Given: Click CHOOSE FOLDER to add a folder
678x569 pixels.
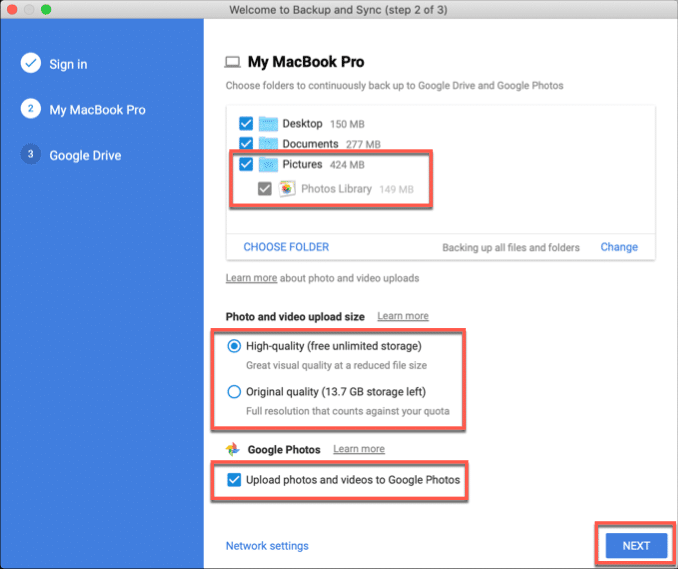Looking at the screenshot, I should 286,247.
